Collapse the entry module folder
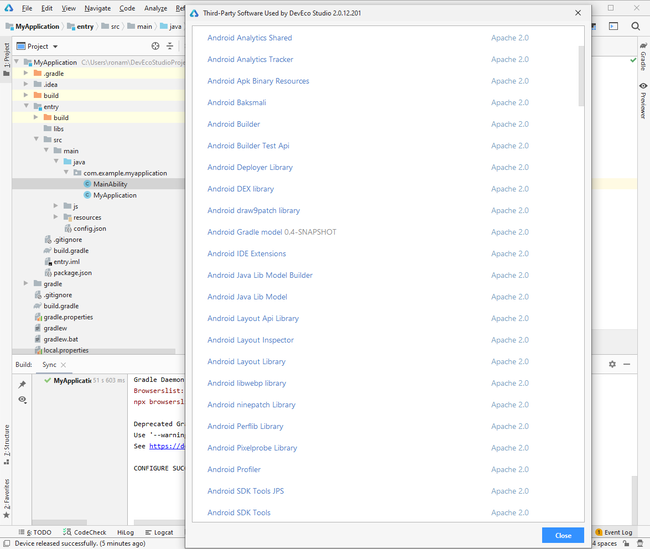The image size is (650, 549). (x=26, y=106)
